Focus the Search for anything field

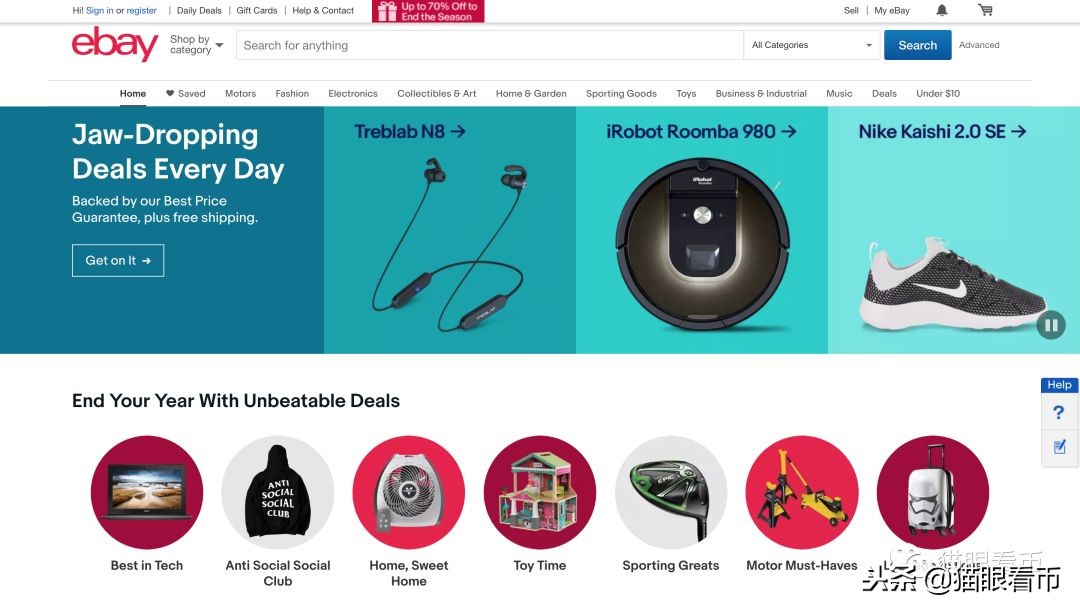(490, 45)
